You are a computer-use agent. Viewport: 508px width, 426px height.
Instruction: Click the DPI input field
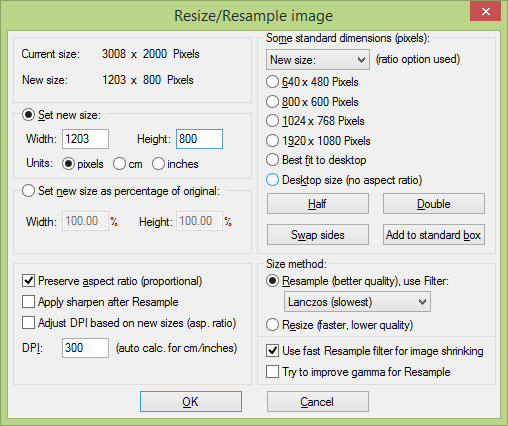click(x=85, y=348)
